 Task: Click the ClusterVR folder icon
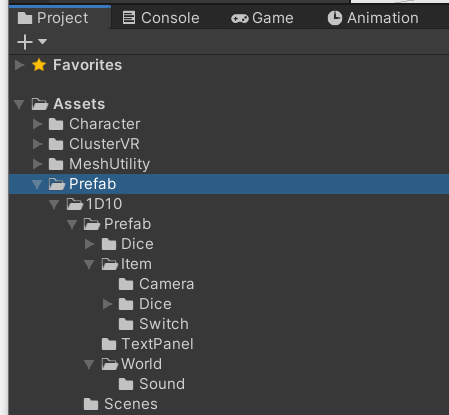pyautogui.click(x=56, y=144)
